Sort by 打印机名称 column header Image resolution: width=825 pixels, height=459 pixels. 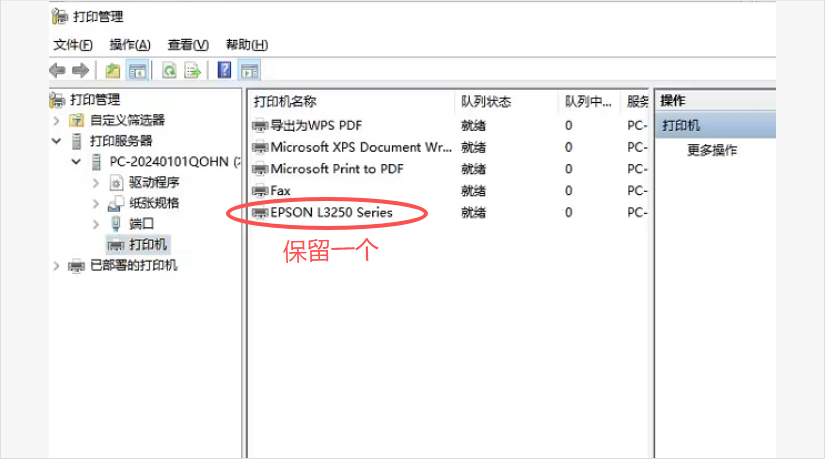tap(285, 102)
